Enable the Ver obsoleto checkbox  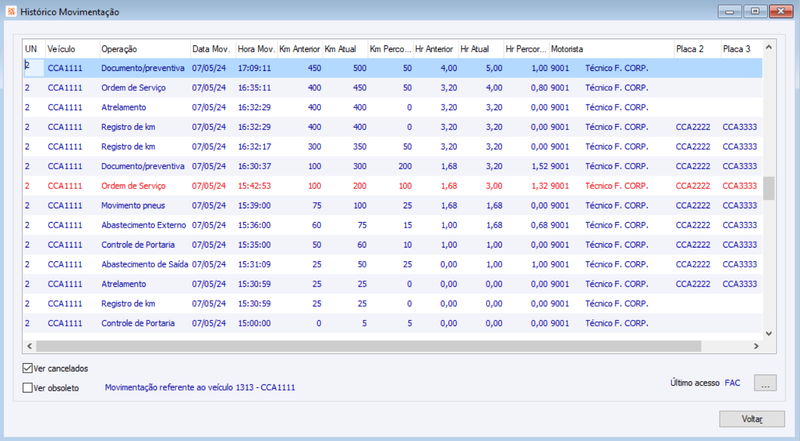click(28, 387)
